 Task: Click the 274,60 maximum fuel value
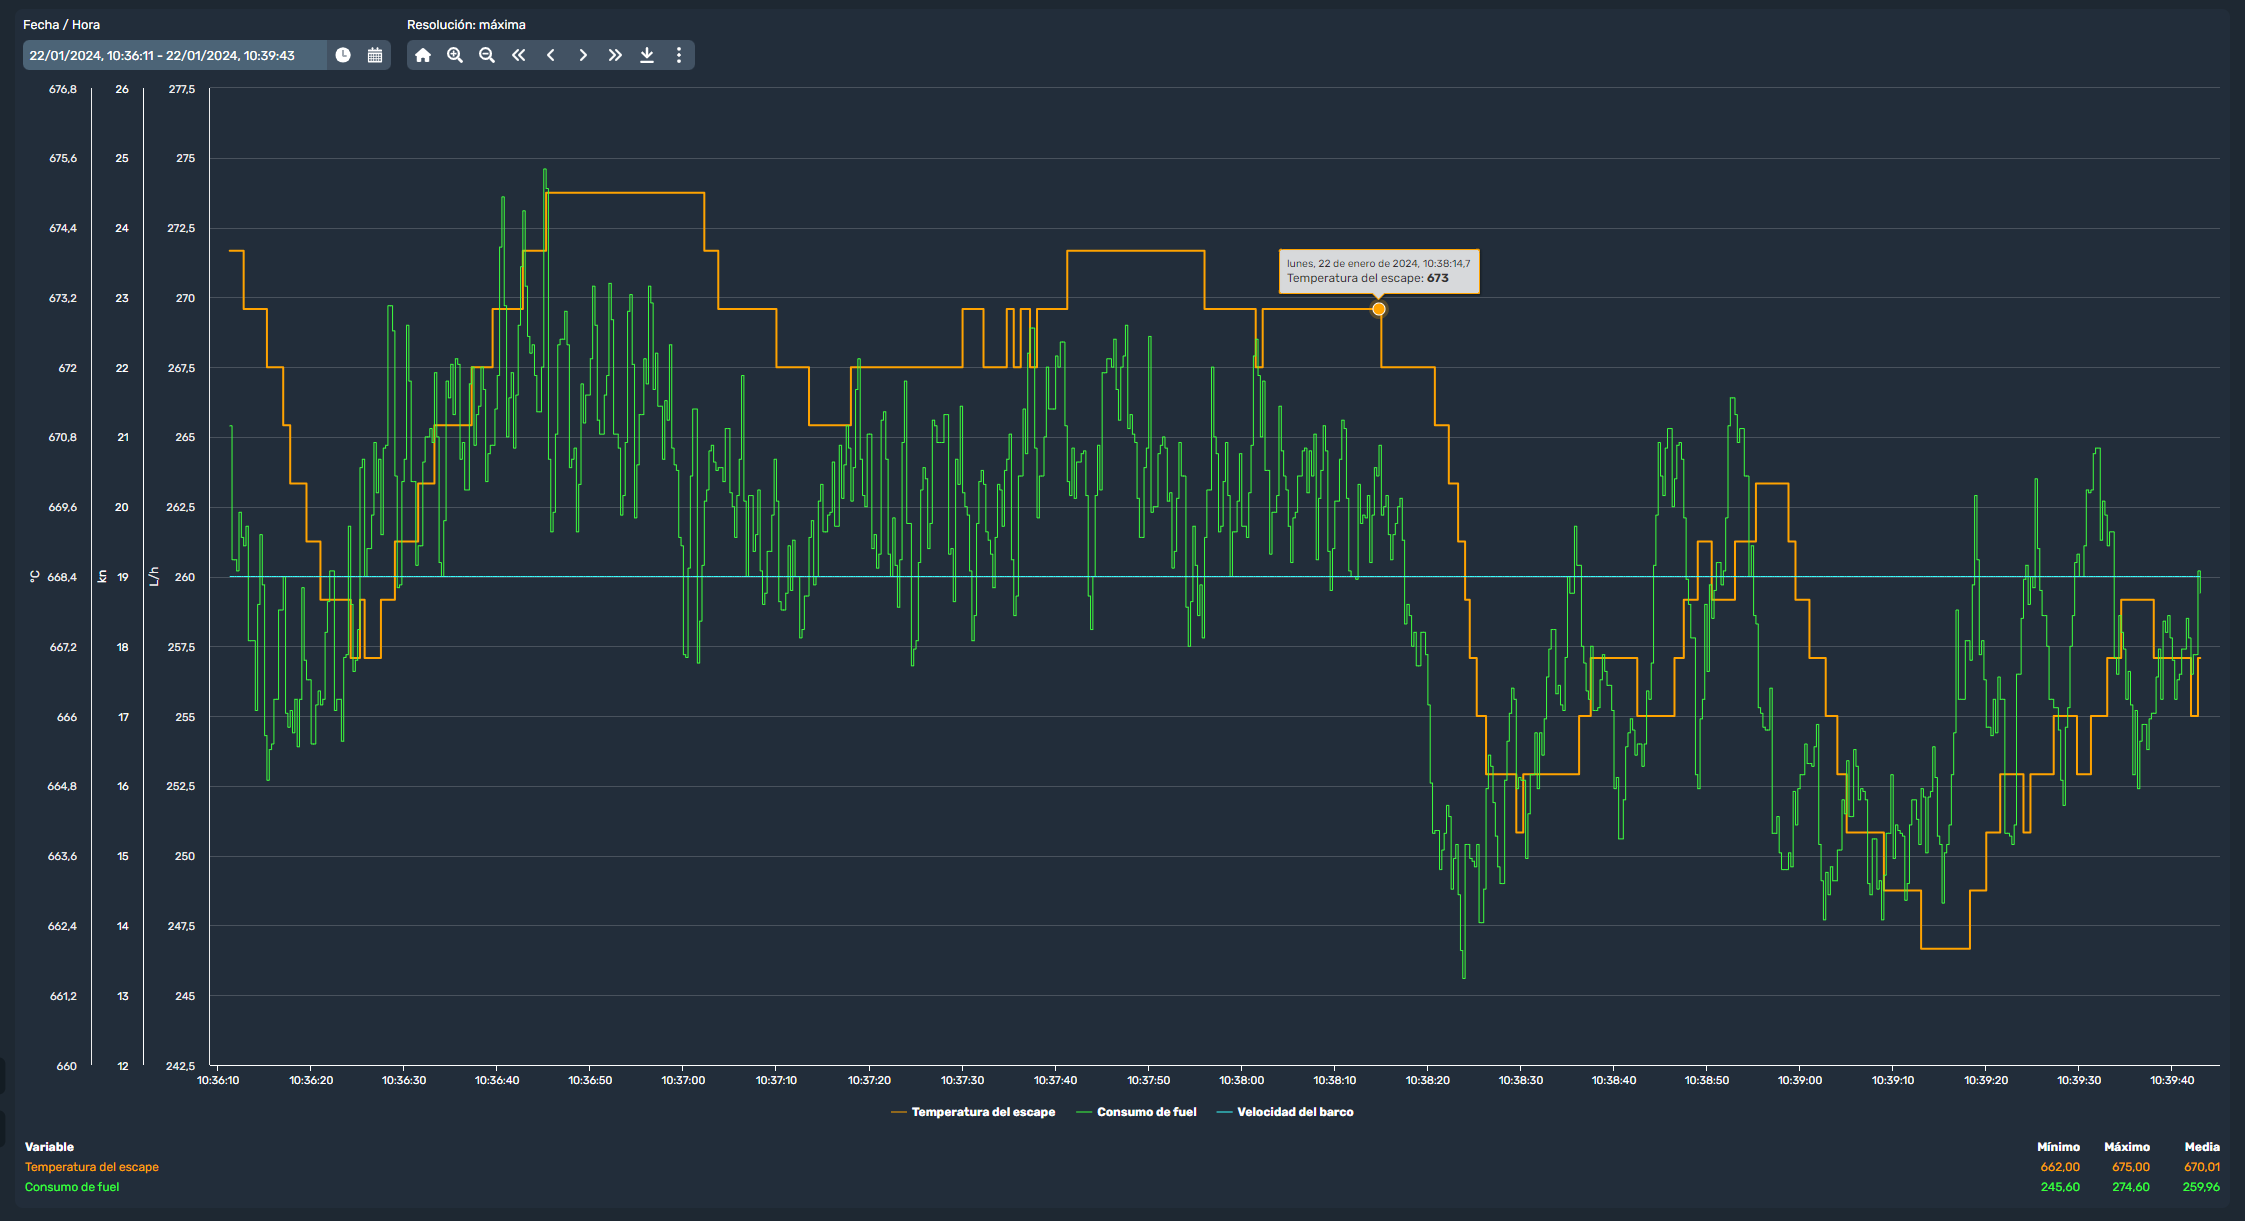click(x=2131, y=1187)
